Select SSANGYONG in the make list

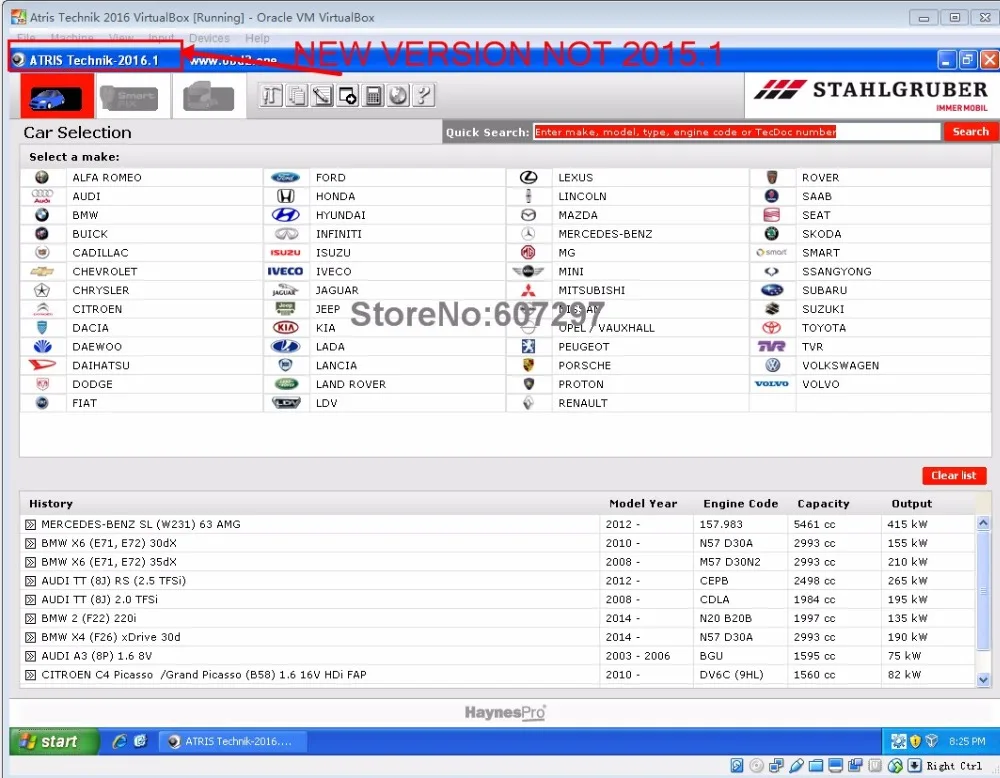pos(837,272)
